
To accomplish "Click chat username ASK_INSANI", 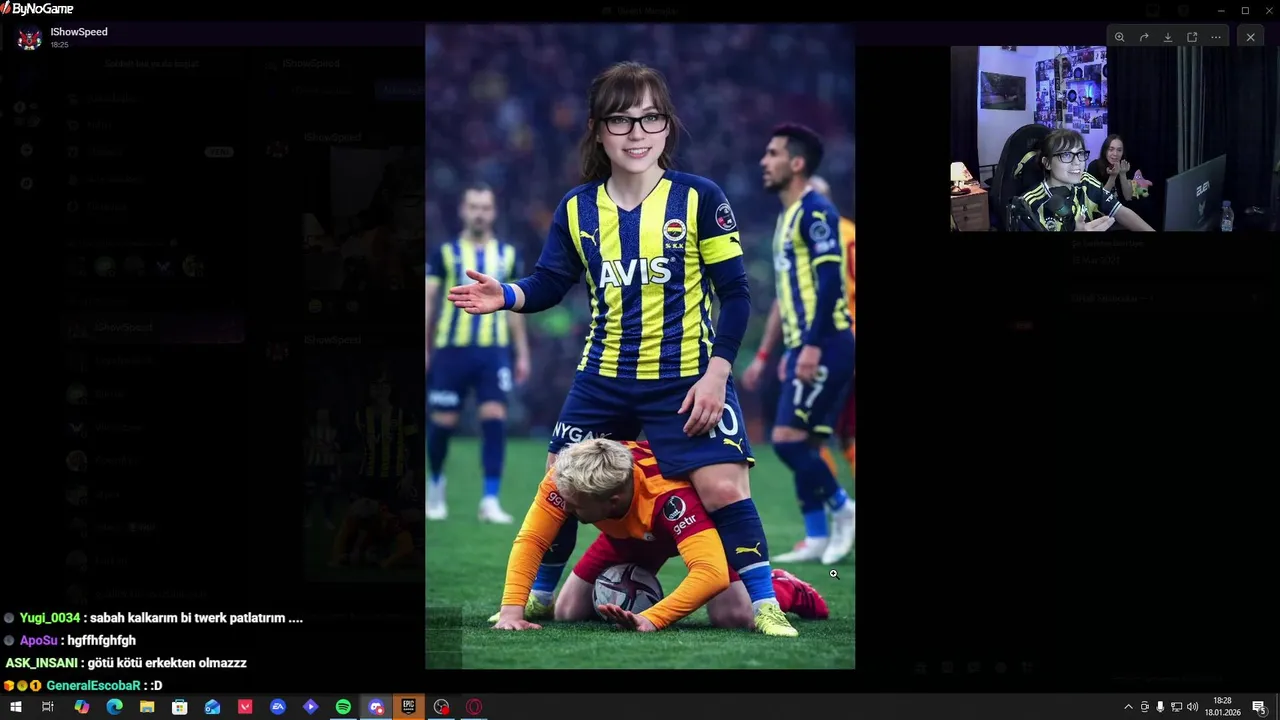I will 40,663.
